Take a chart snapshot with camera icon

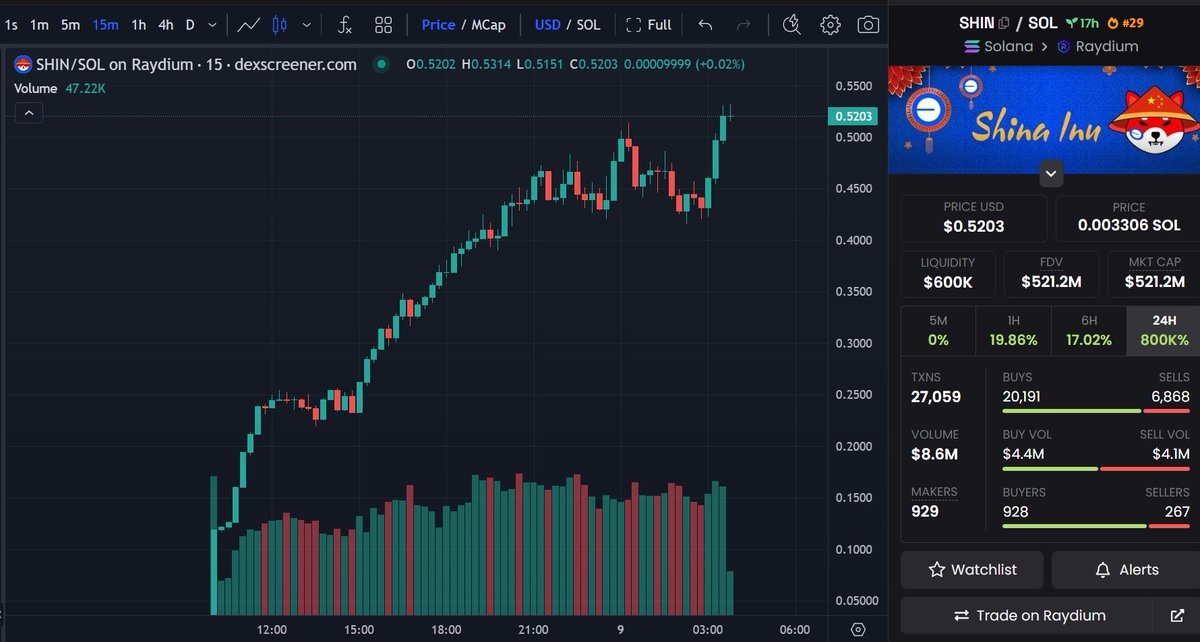pyautogui.click(x=869, y=25)
